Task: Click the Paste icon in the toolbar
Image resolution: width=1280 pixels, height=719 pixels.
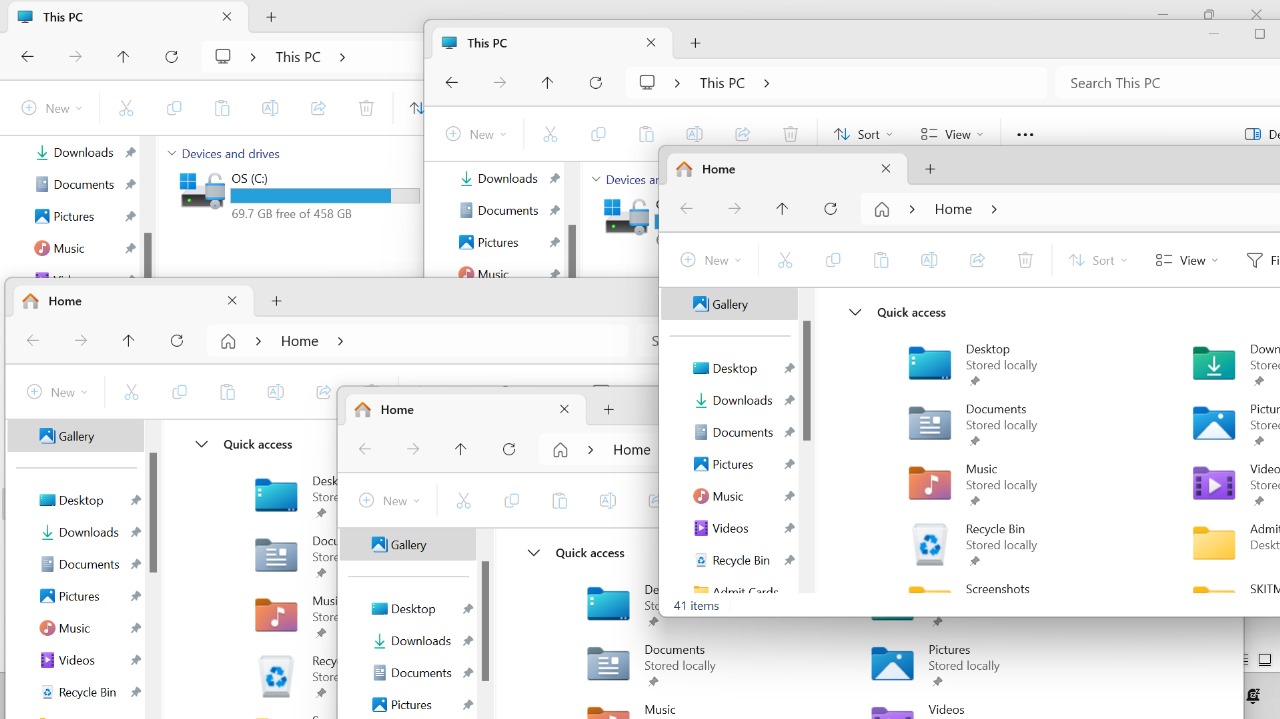Action: click(881, 260)
